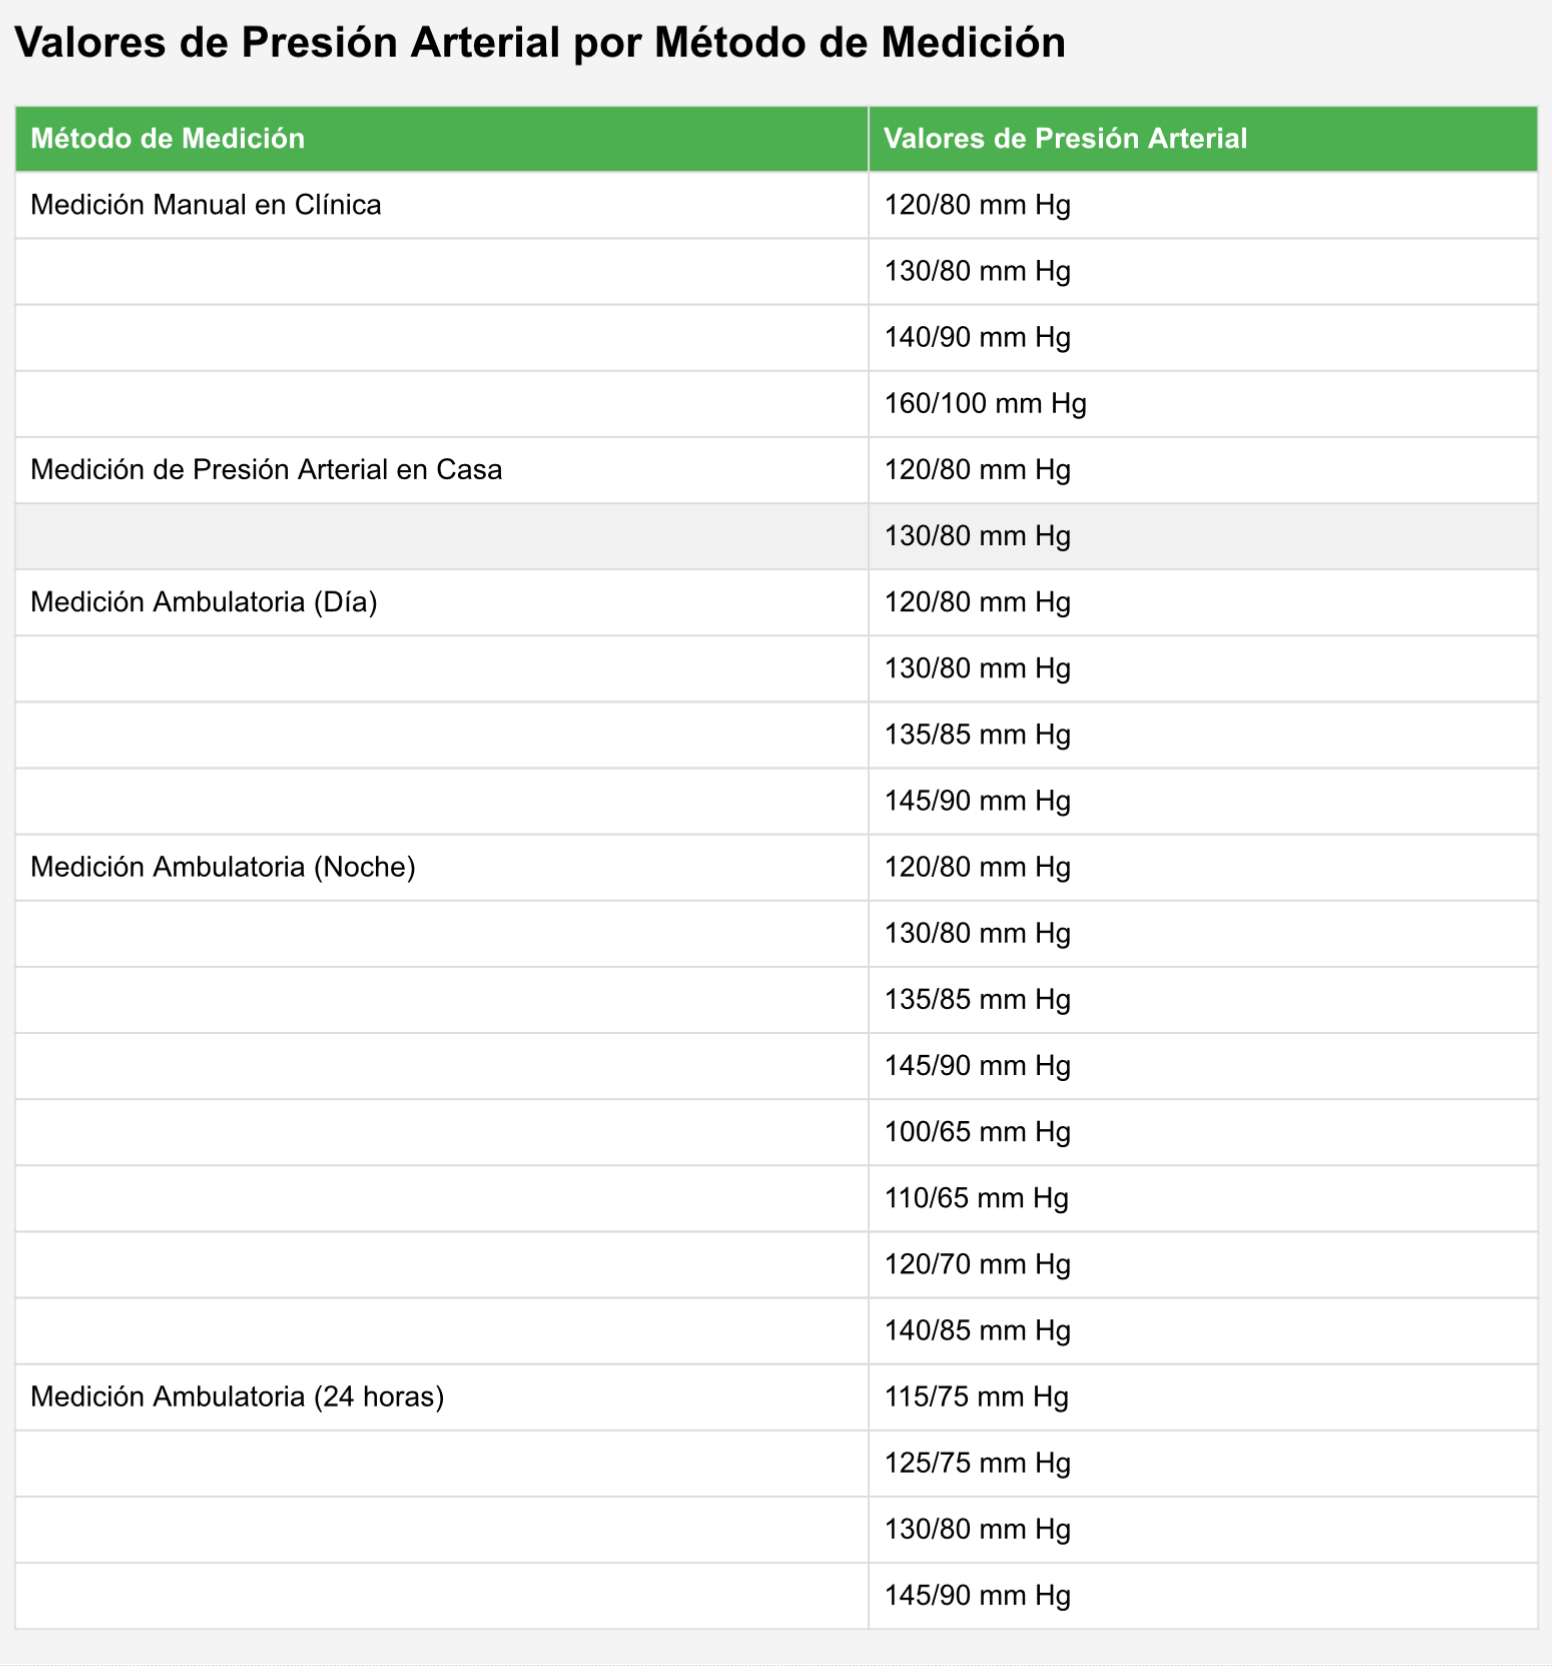The image size is (1552, 1680).
Task: Click the page title about Presión Arterial
Action: click(x=540, y=43)
